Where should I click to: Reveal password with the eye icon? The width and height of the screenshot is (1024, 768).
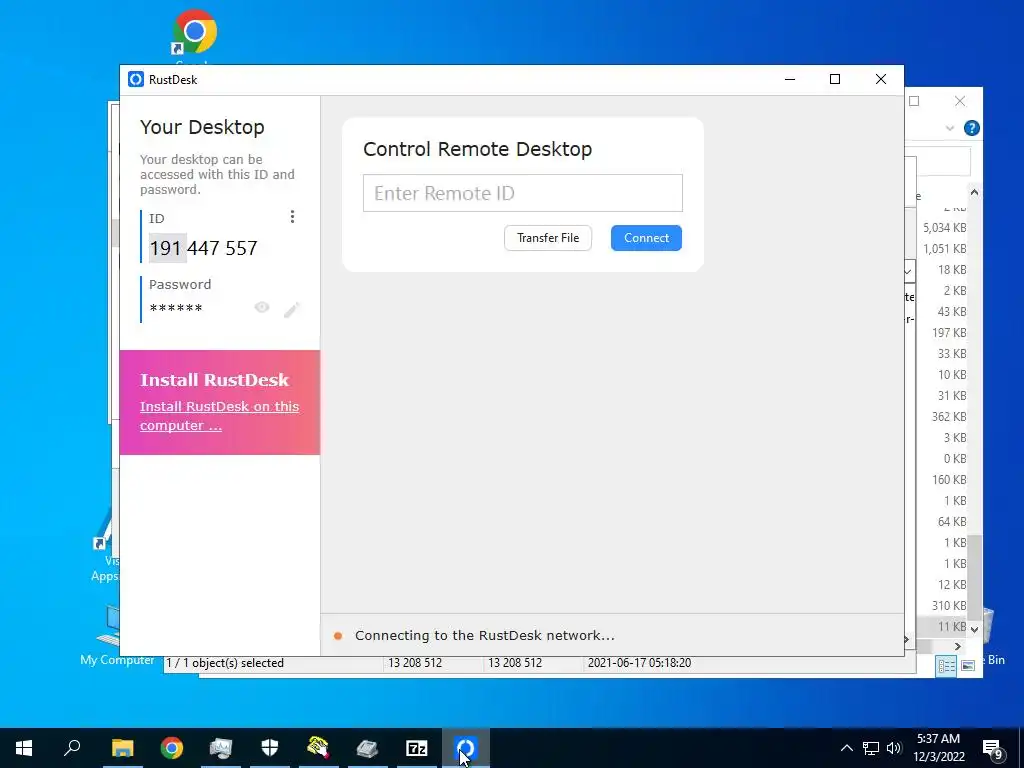click(262, 308)
